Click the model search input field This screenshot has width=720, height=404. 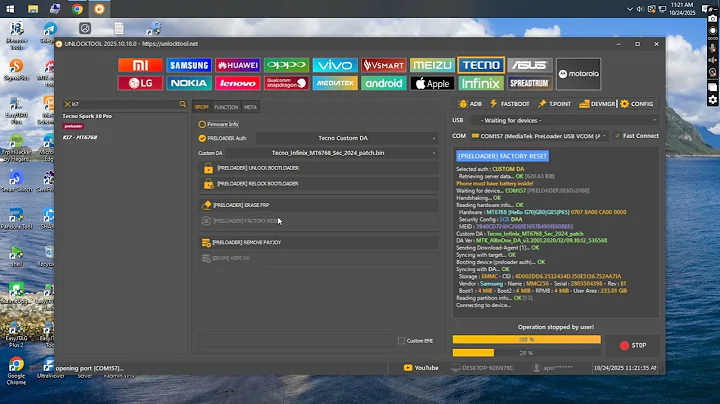124,104
